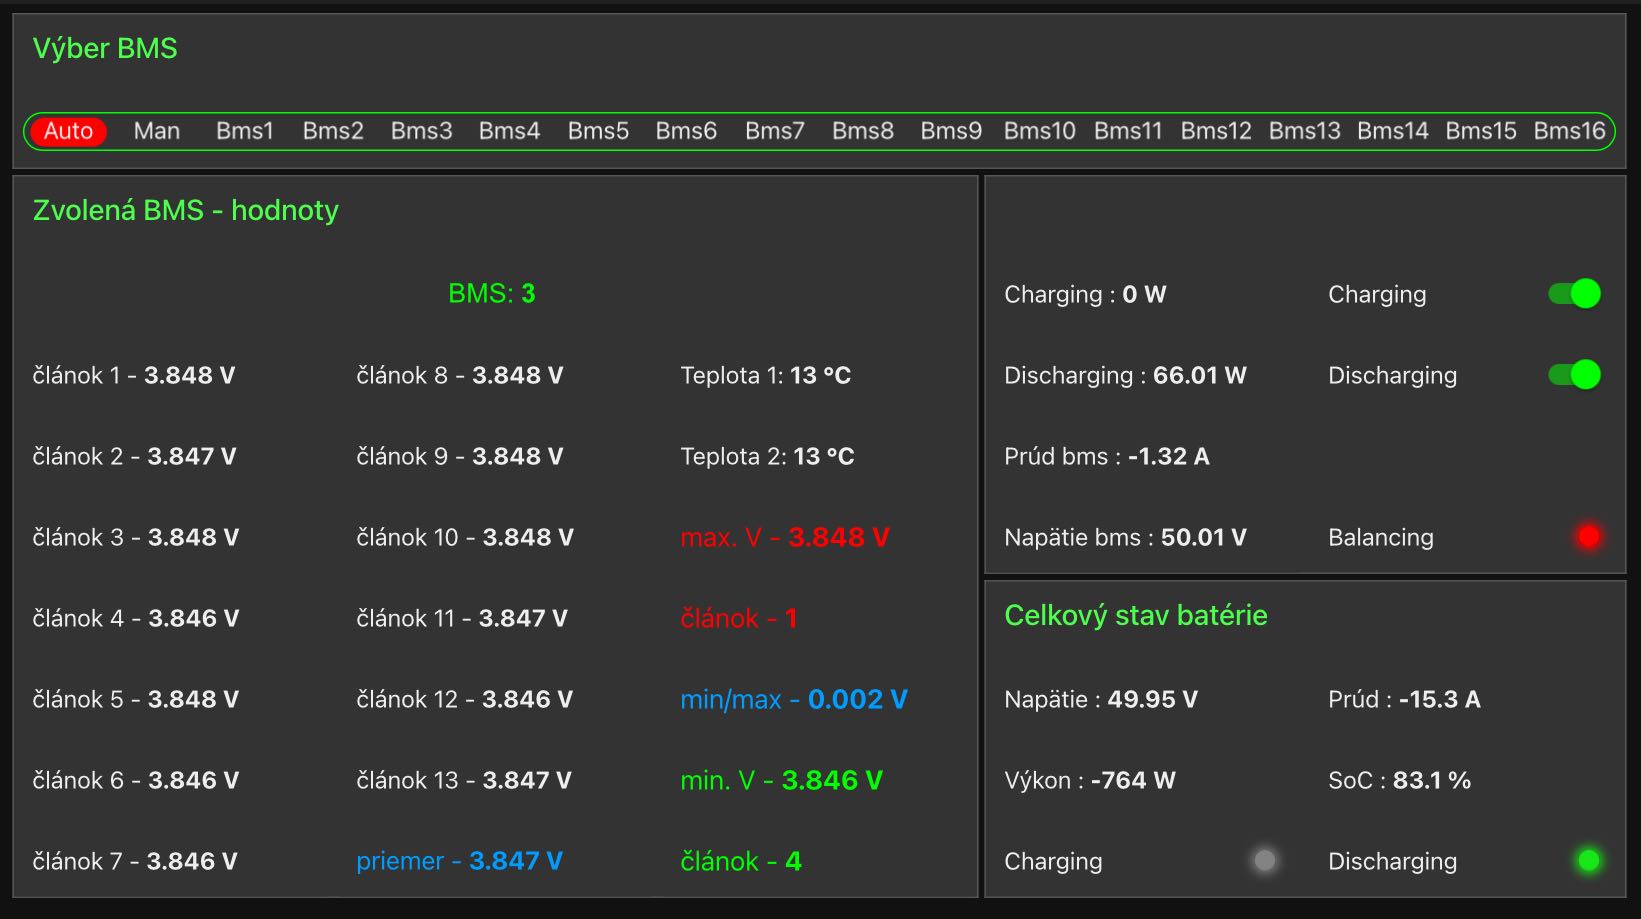Click green overall Discharging status LED

tap(1588, 861)
